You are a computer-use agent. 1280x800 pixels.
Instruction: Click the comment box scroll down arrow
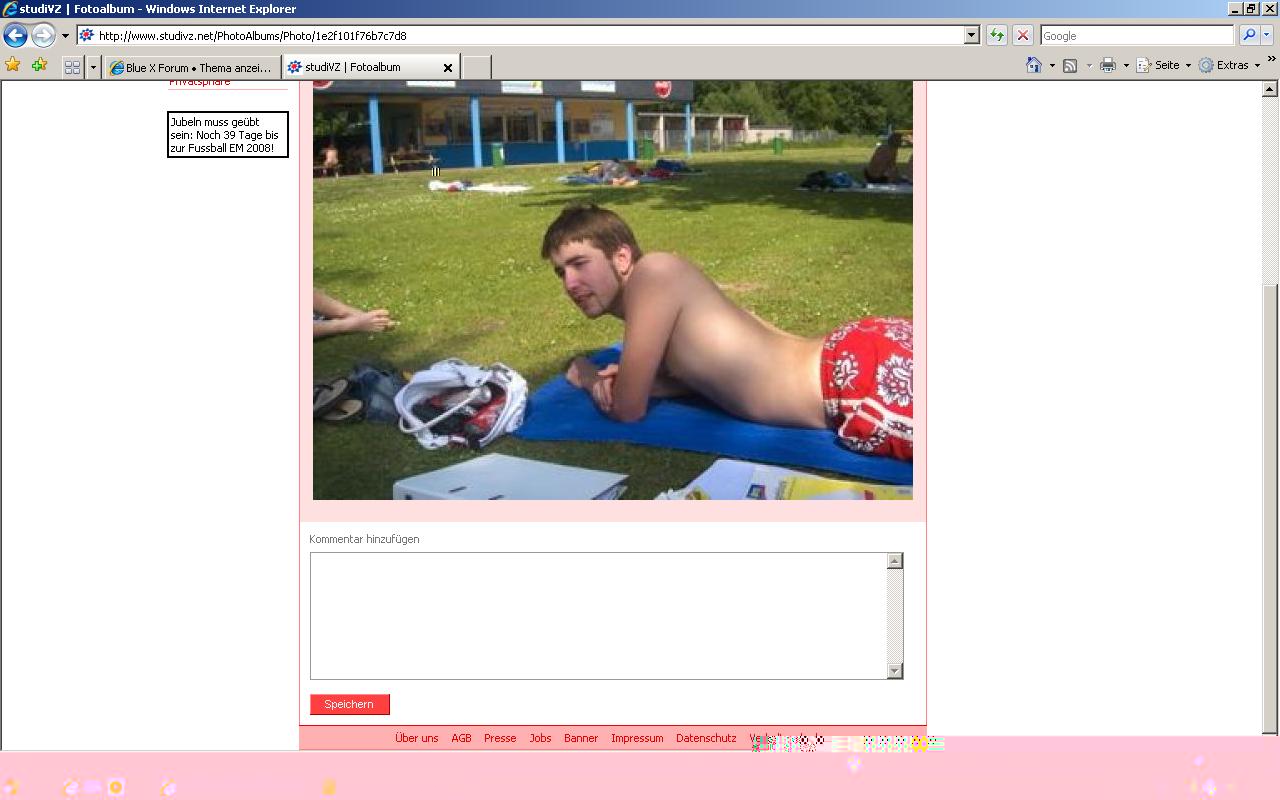click(895, 671)
